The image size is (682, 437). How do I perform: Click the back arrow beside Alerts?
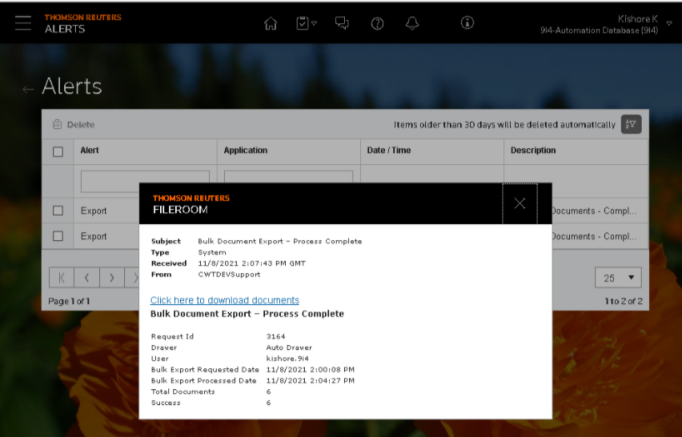point(28,89)
